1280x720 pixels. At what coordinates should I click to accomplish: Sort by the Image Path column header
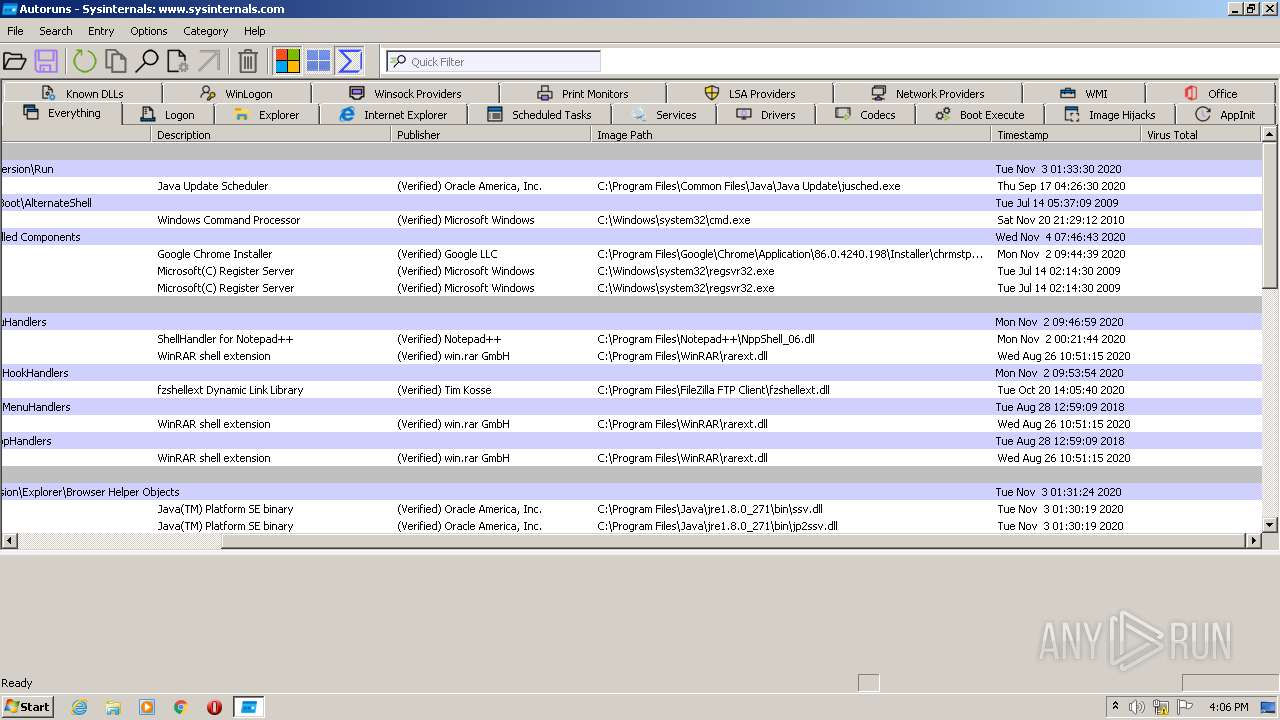(792, 135)
